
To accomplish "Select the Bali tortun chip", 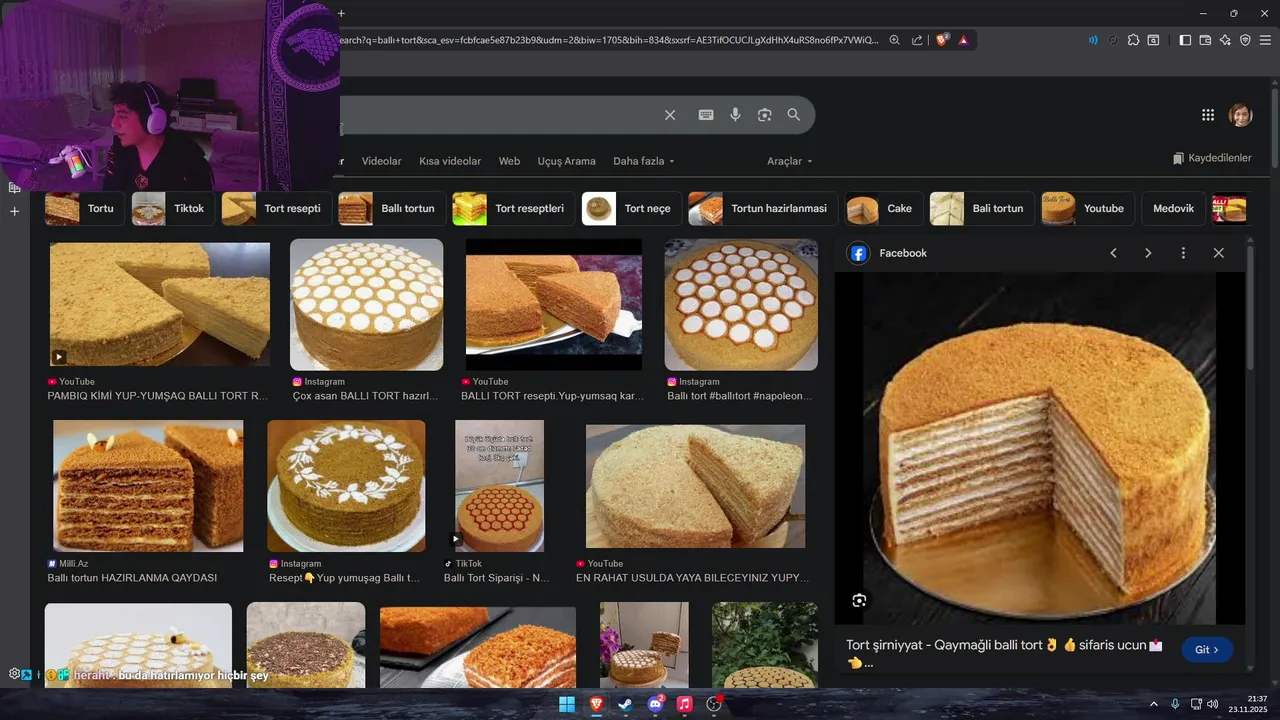I will click(x=981, y=208).
